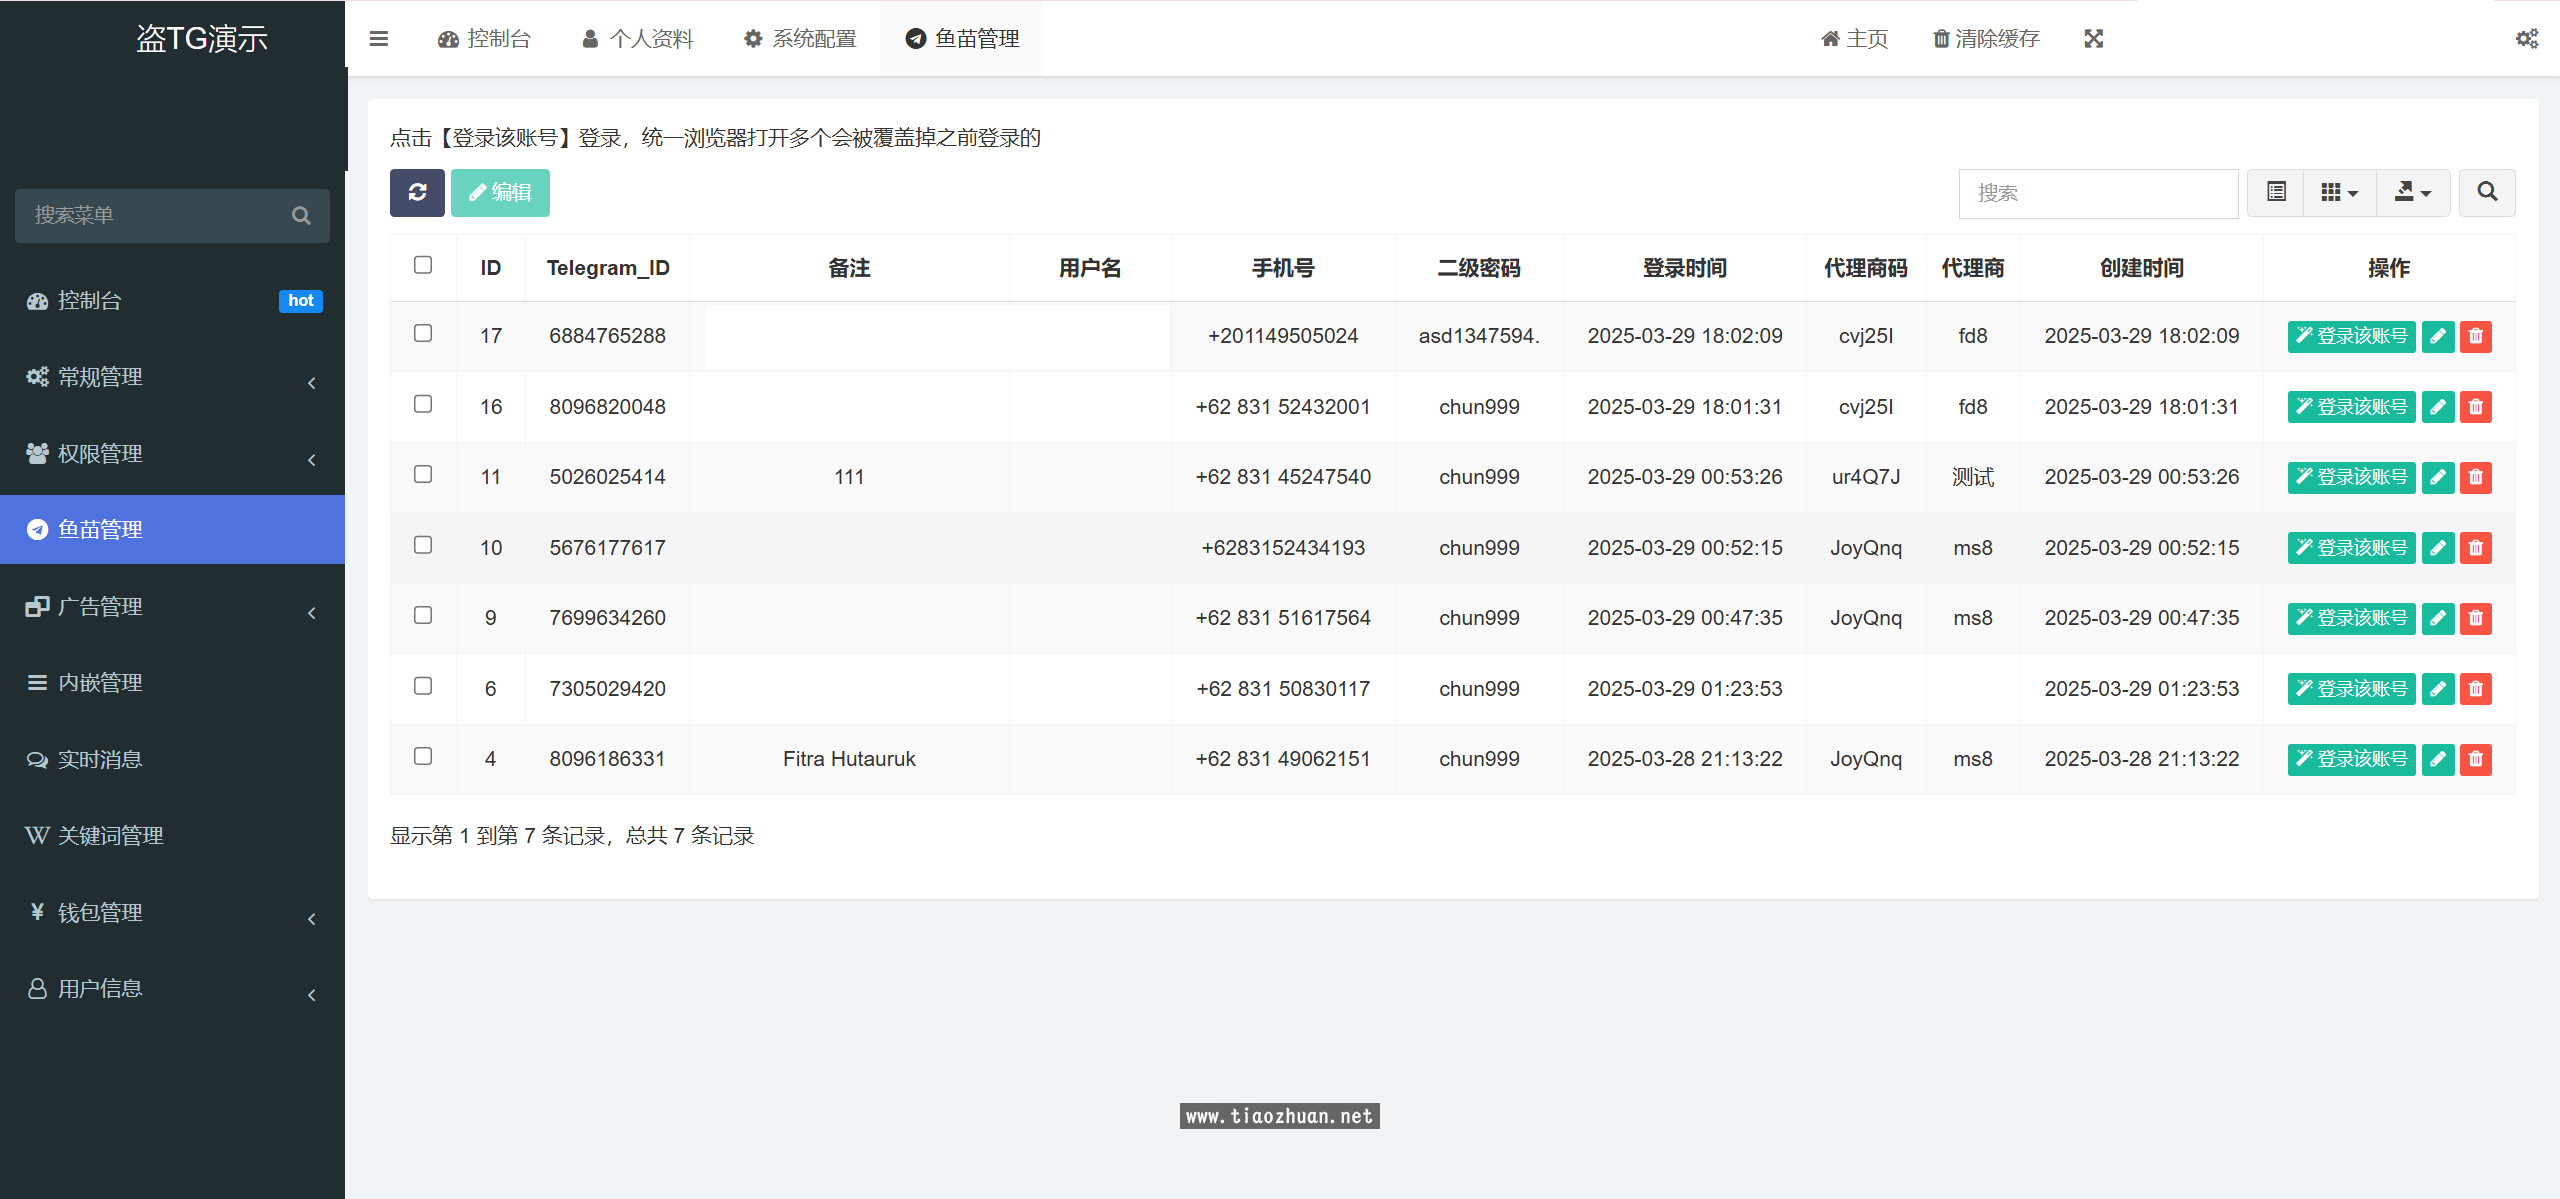Click the 清除缓存 link in header
Image resolution: width=2560 pixels, height=1199 pixels.
(1986, 39)
